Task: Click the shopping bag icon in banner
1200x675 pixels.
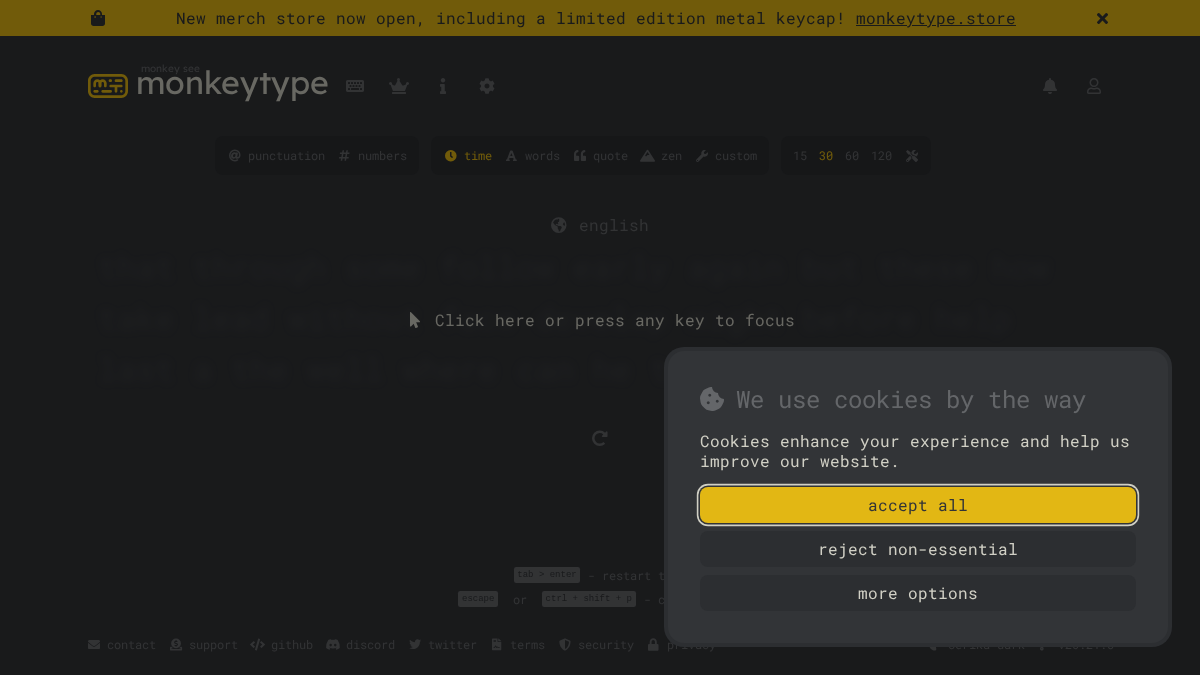Action: (x=98, y=18)
